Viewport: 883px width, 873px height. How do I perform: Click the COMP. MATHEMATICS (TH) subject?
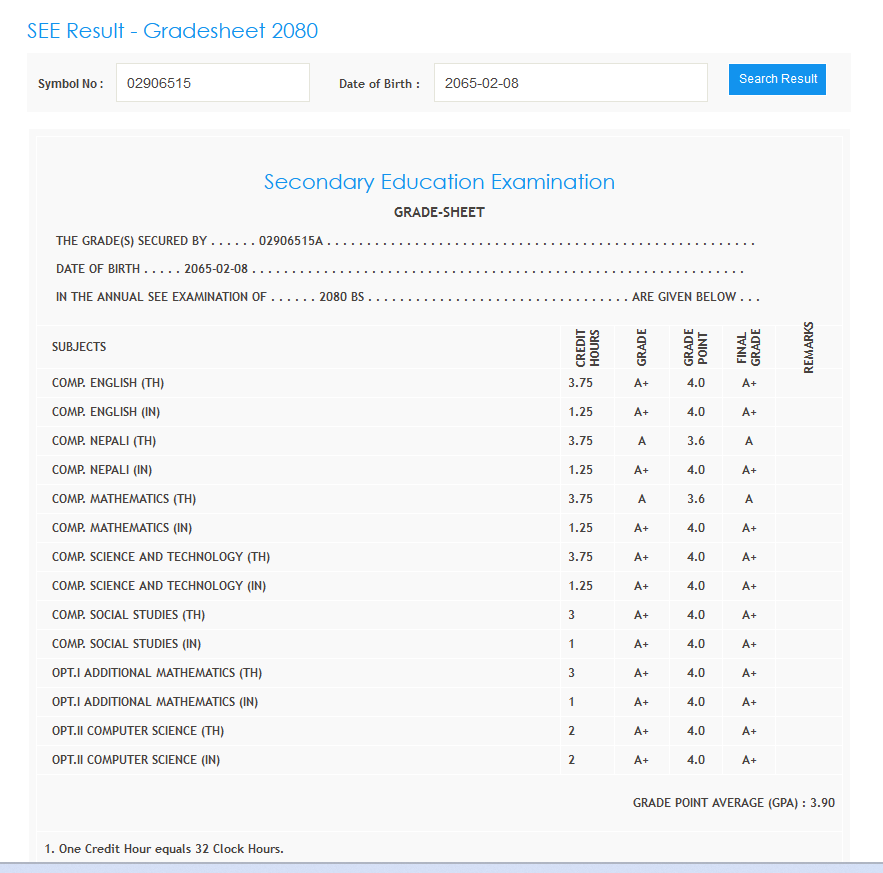point(124,499)
